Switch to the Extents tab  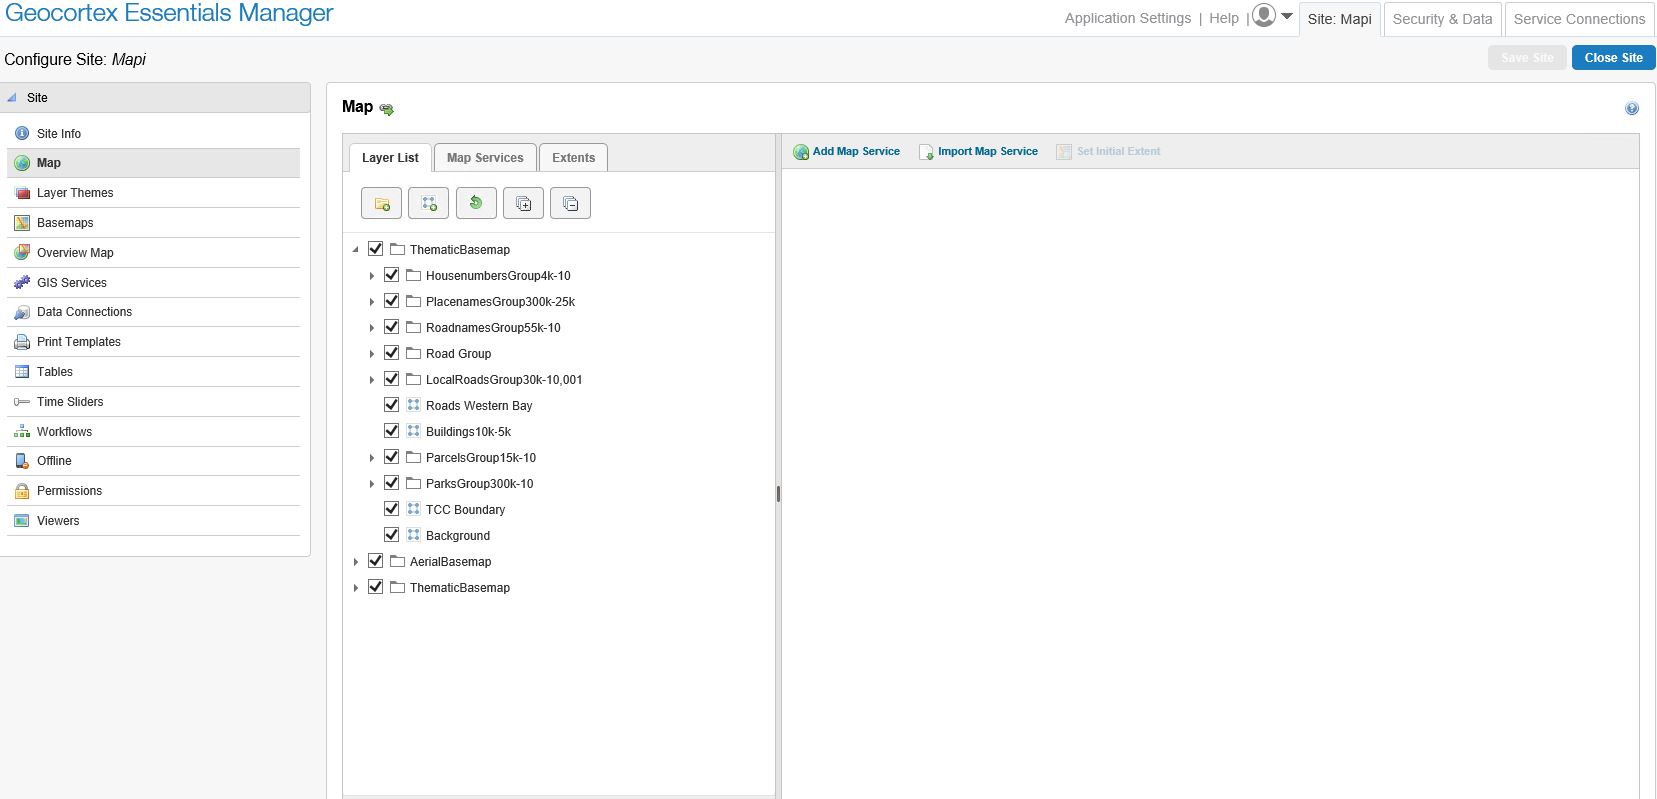point(573,158)
